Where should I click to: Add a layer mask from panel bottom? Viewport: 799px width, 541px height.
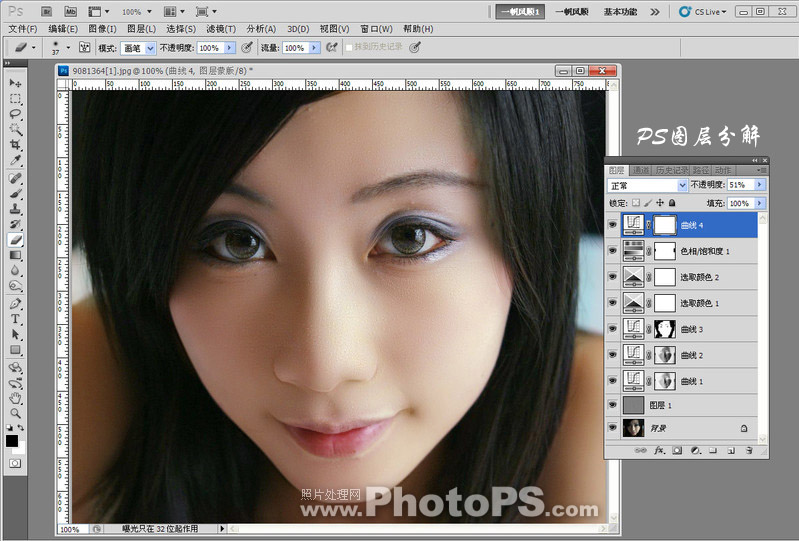[x=677, y=450]
